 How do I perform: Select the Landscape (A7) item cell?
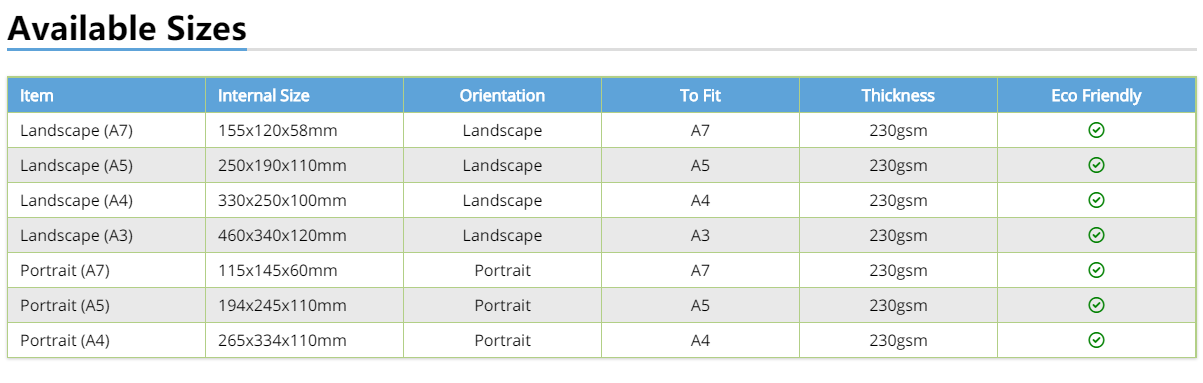click(x=107, y=130)
